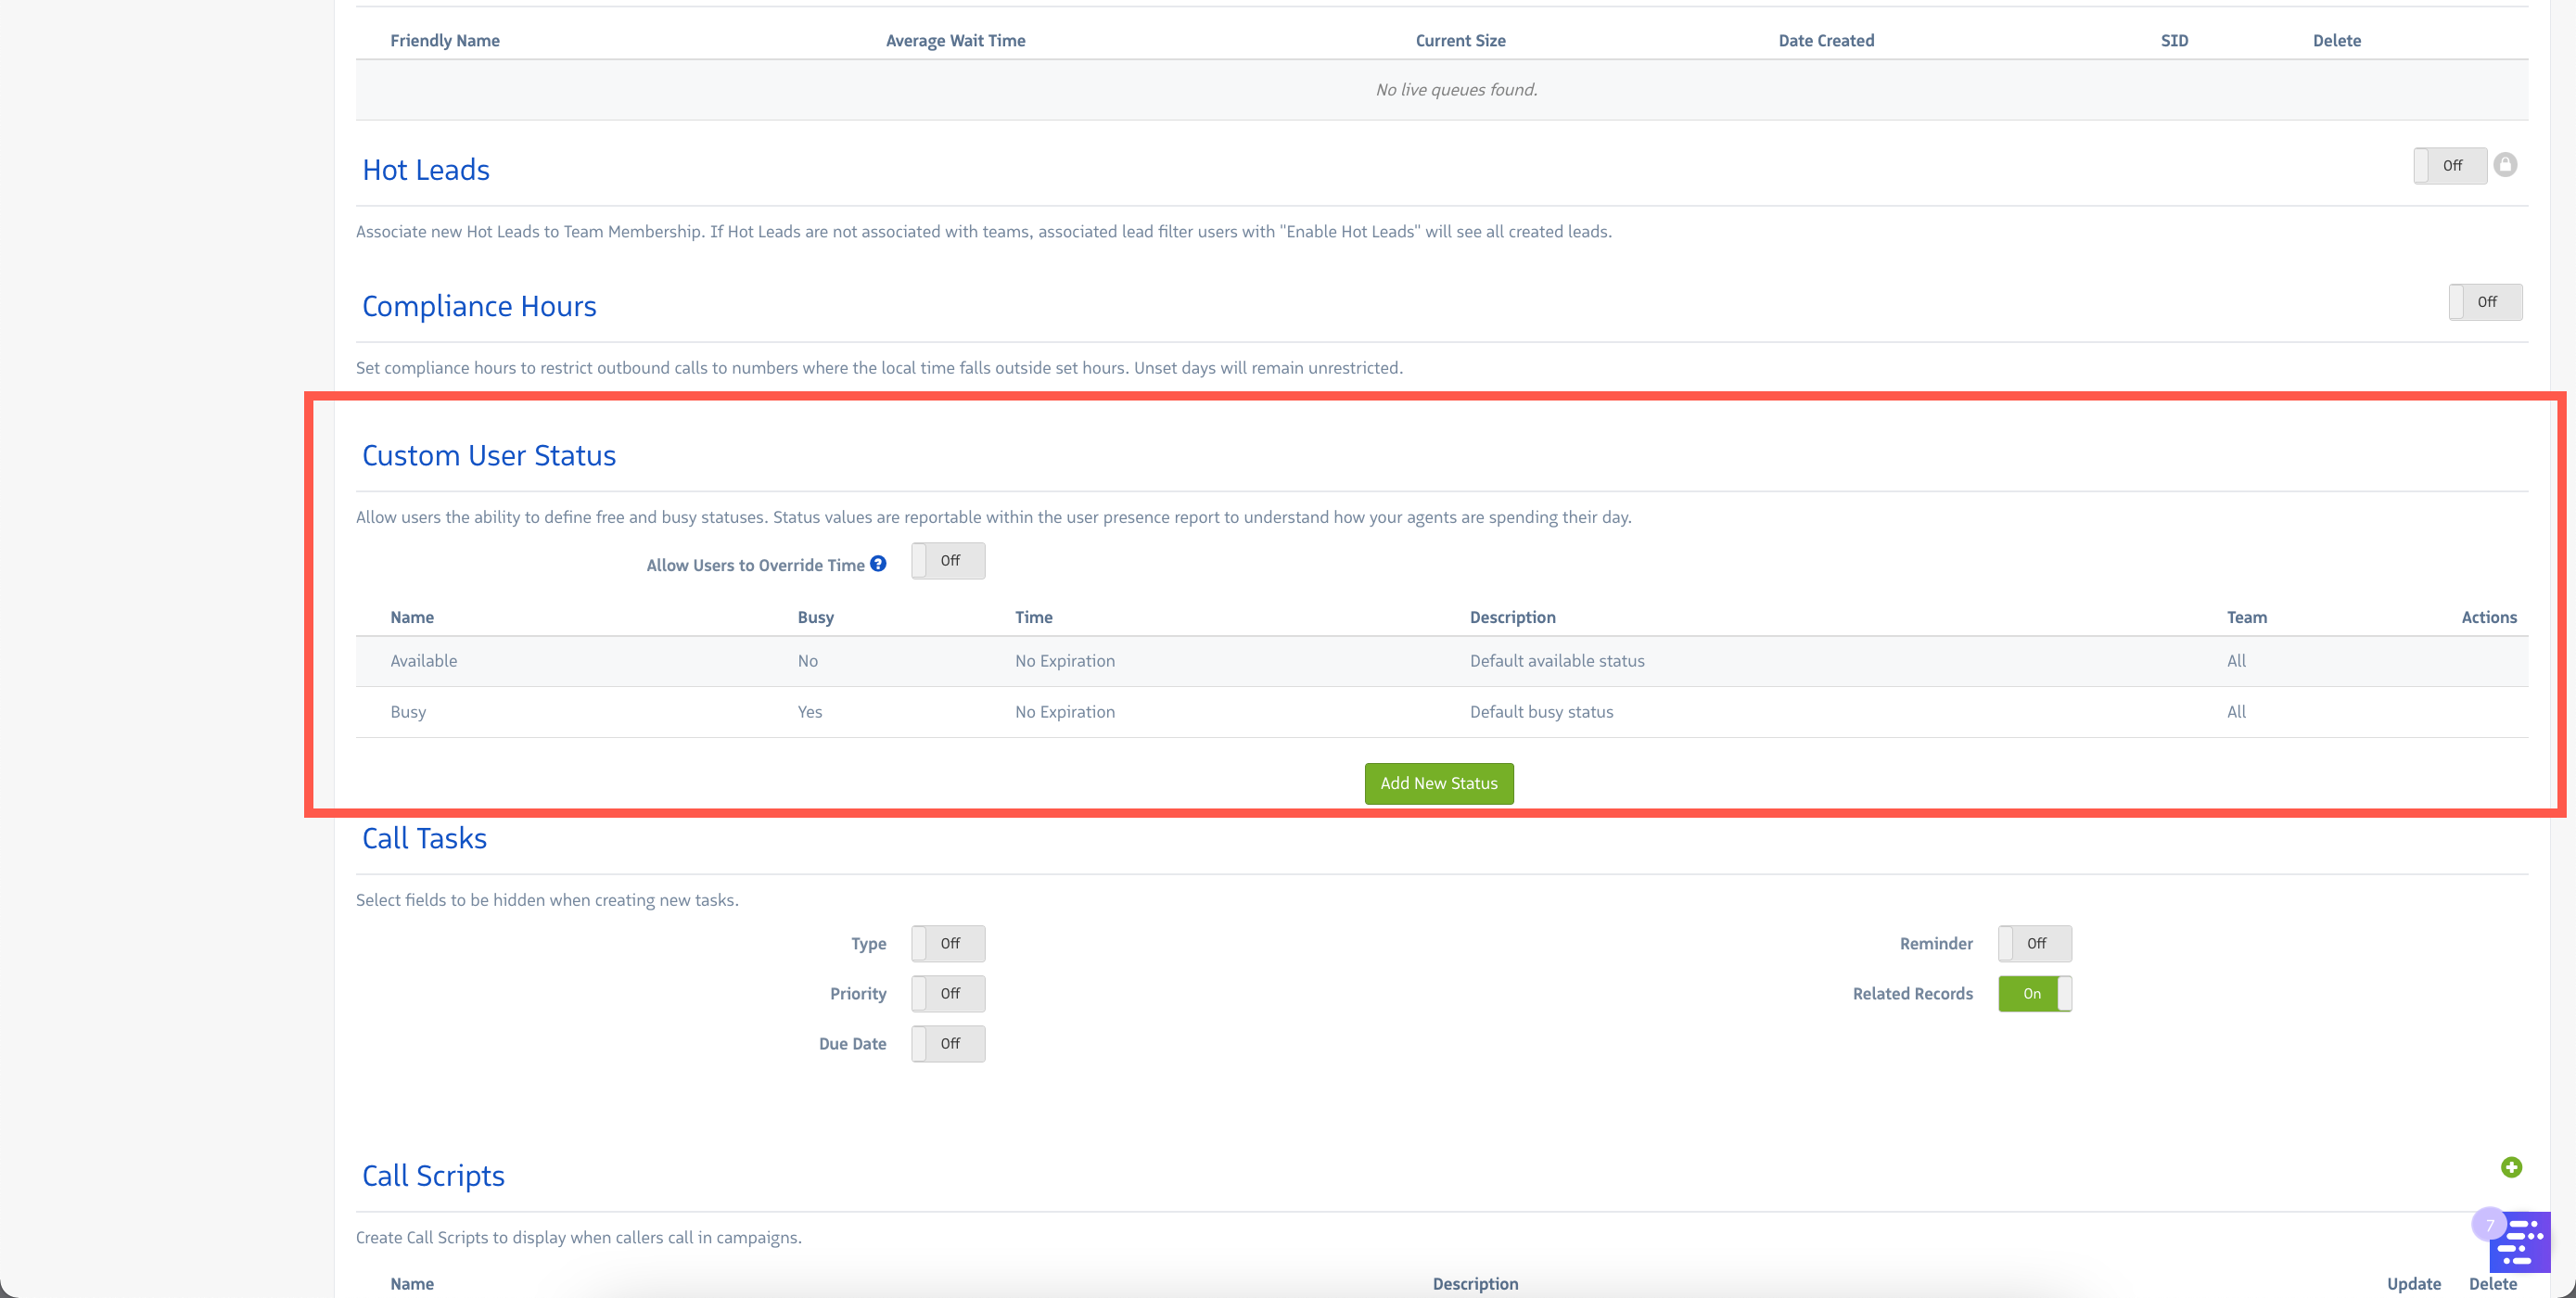Viewport: 2576px width, 1298px height.
Task: Click the lock icon beside Hot Leads toggle
Action: (x=2504, y=165)
